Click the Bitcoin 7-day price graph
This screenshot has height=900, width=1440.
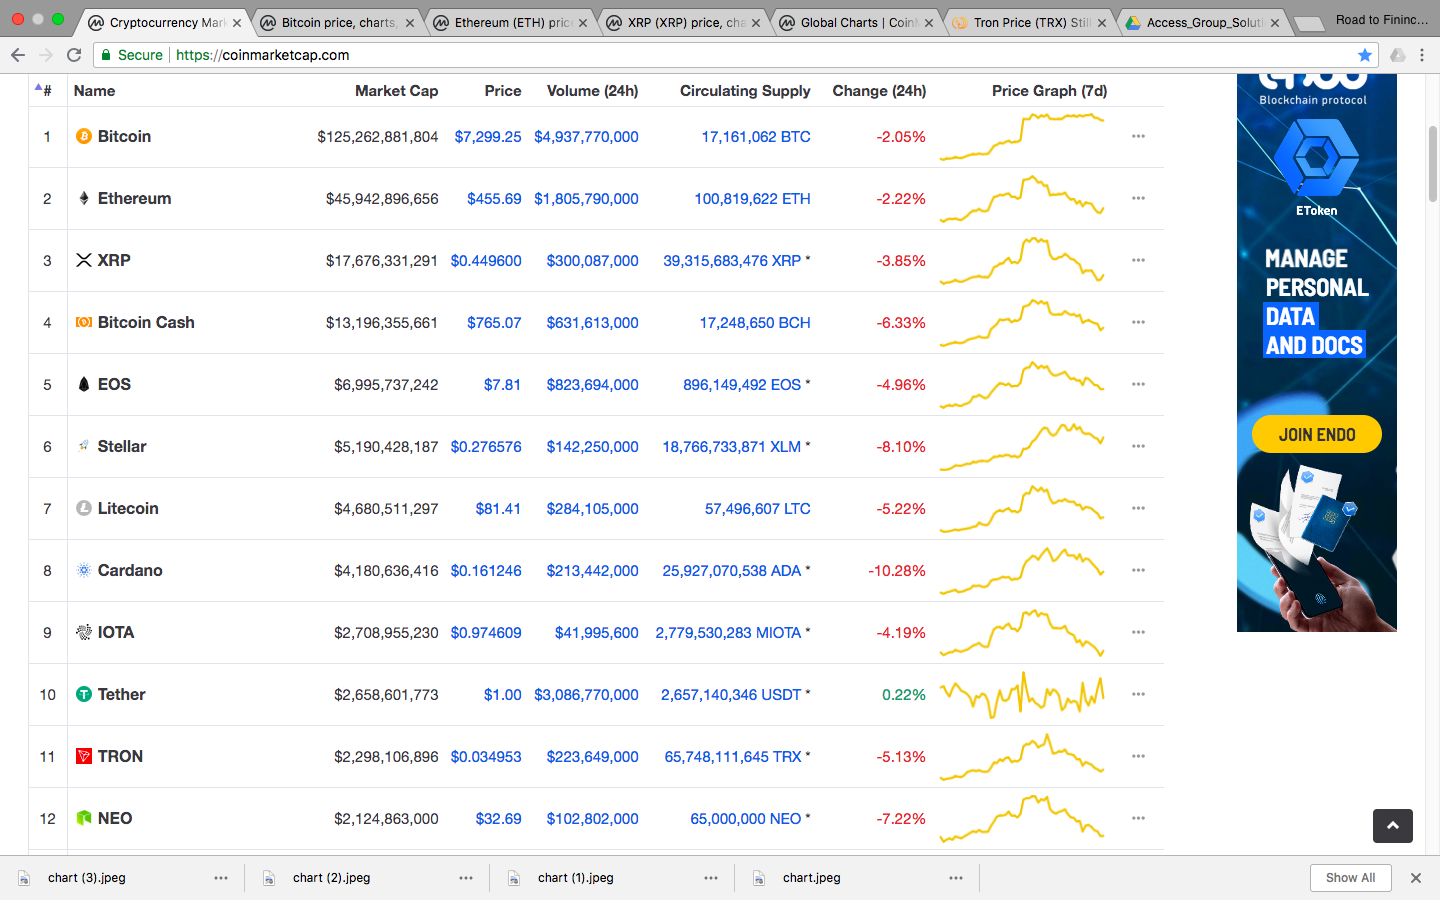click(x=1022, y=136)
